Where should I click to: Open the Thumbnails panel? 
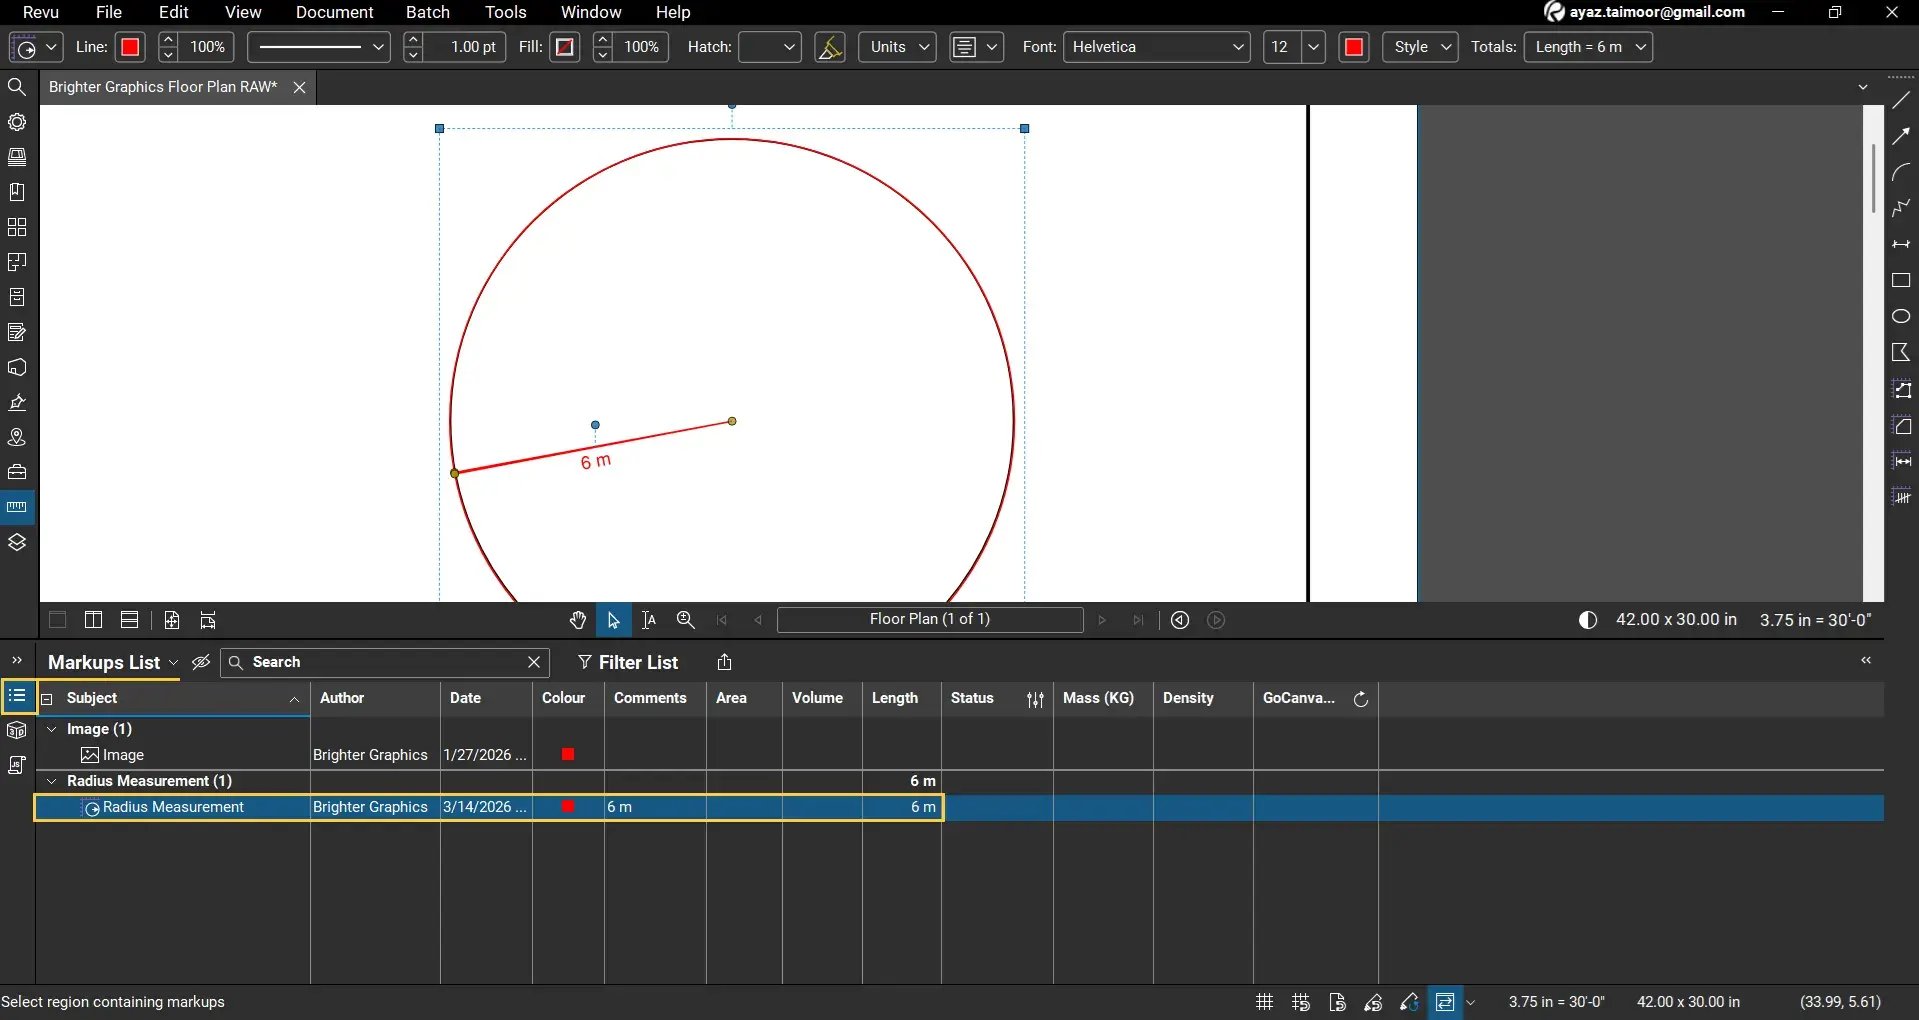tap(17, 157)
